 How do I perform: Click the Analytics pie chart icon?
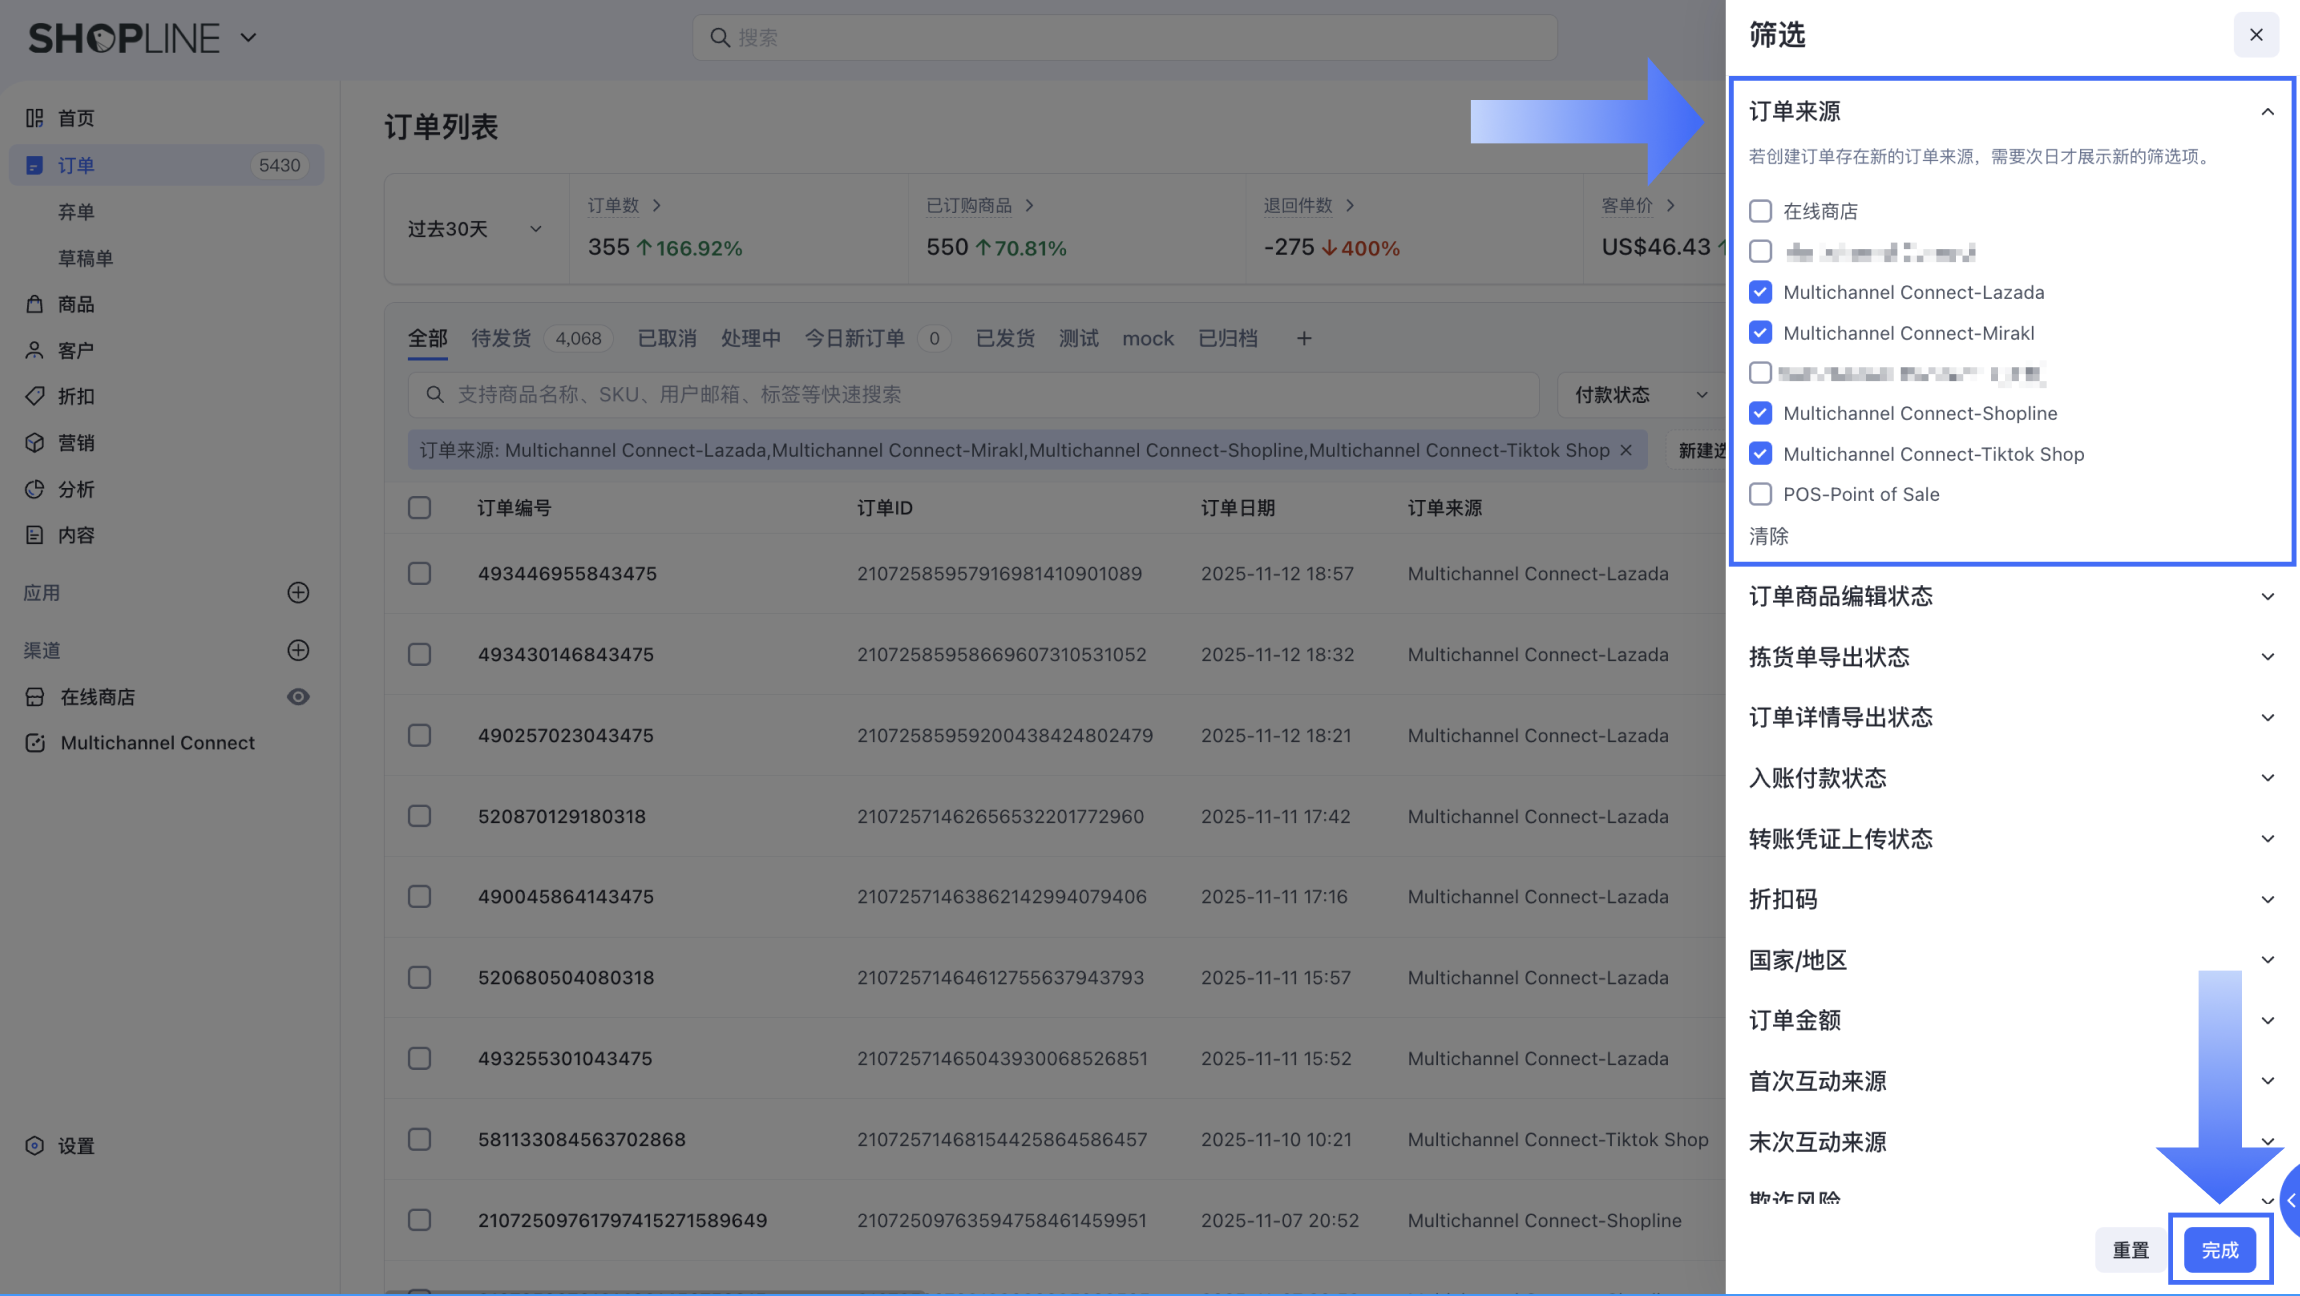click(x=35, y=489)
